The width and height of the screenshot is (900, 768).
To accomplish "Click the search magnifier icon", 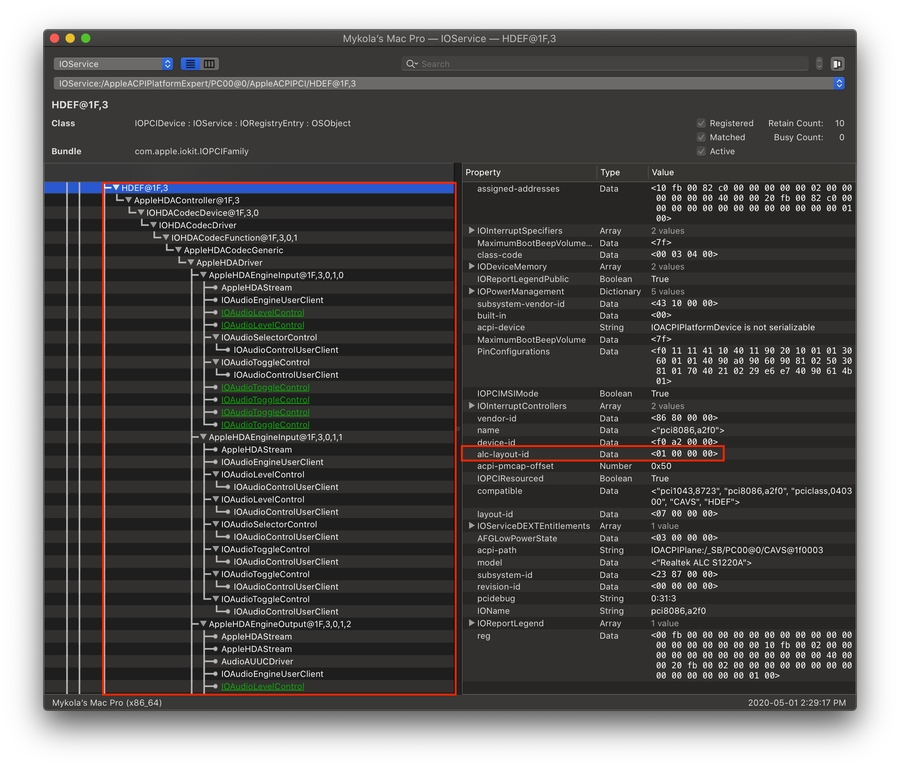I will click(411, 64).
